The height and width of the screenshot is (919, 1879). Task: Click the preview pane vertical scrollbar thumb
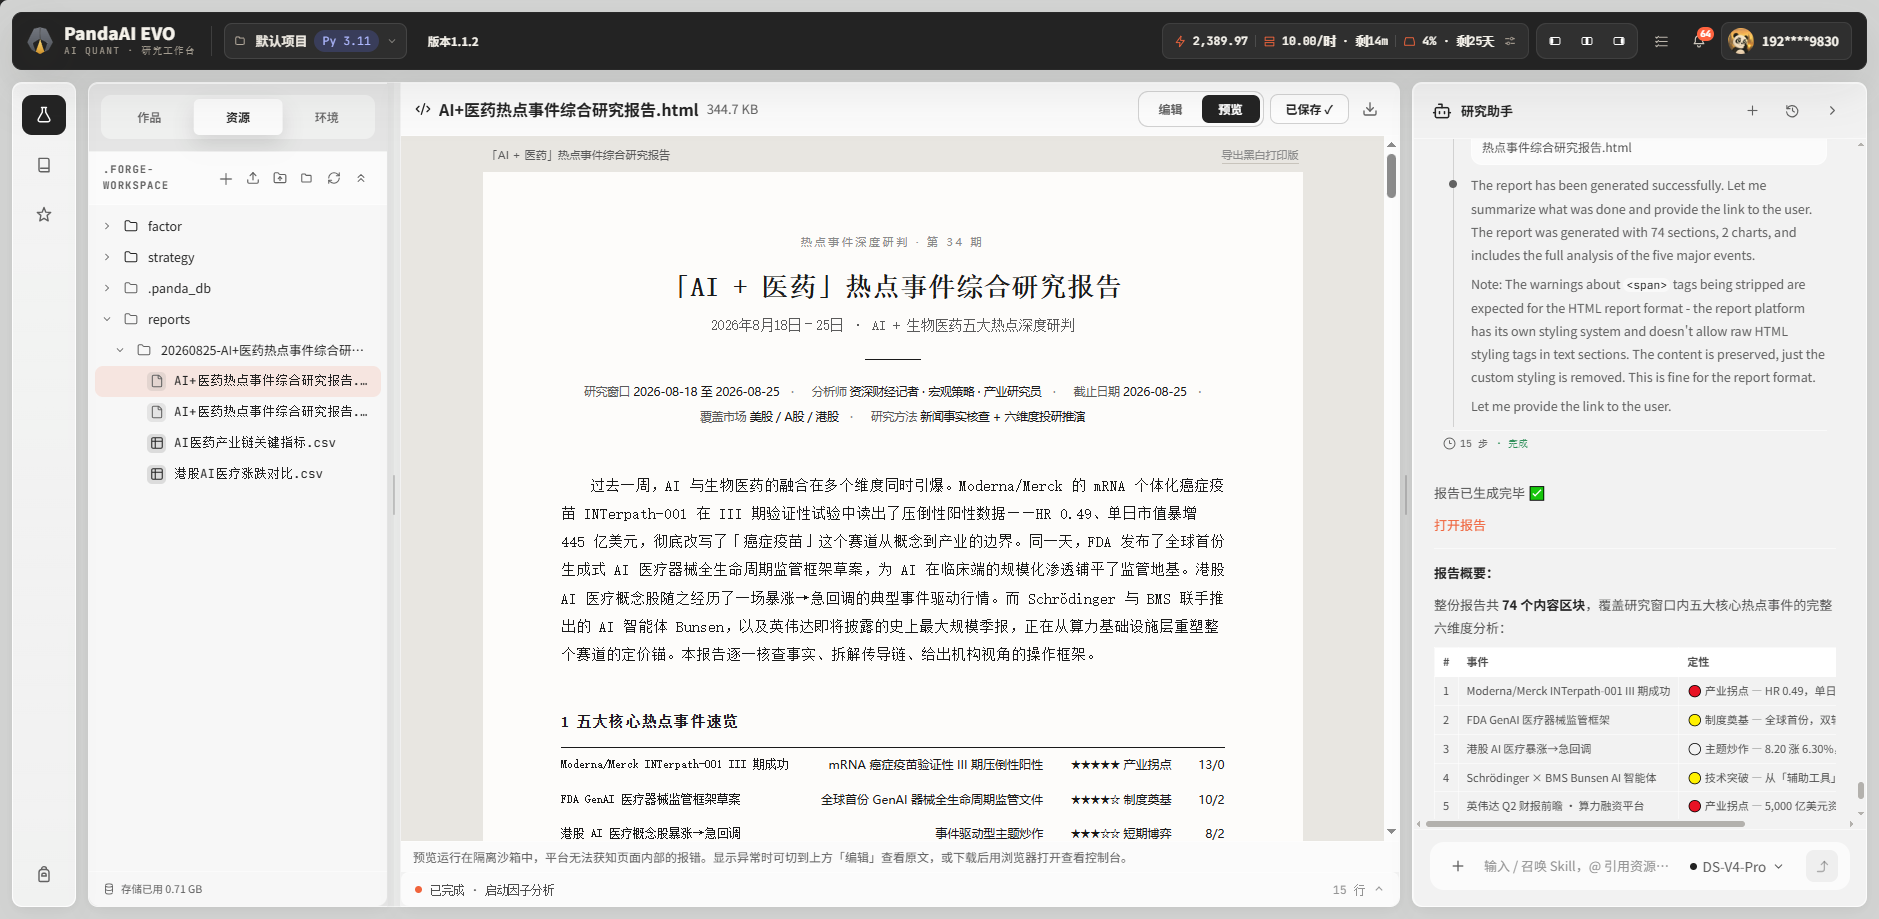point(1391,176)
